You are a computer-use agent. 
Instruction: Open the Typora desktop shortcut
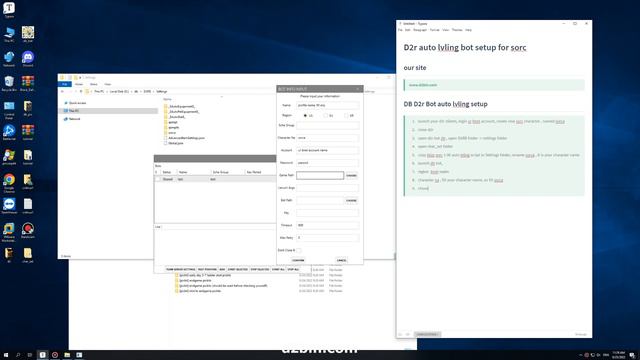click(x=9, y=9)
